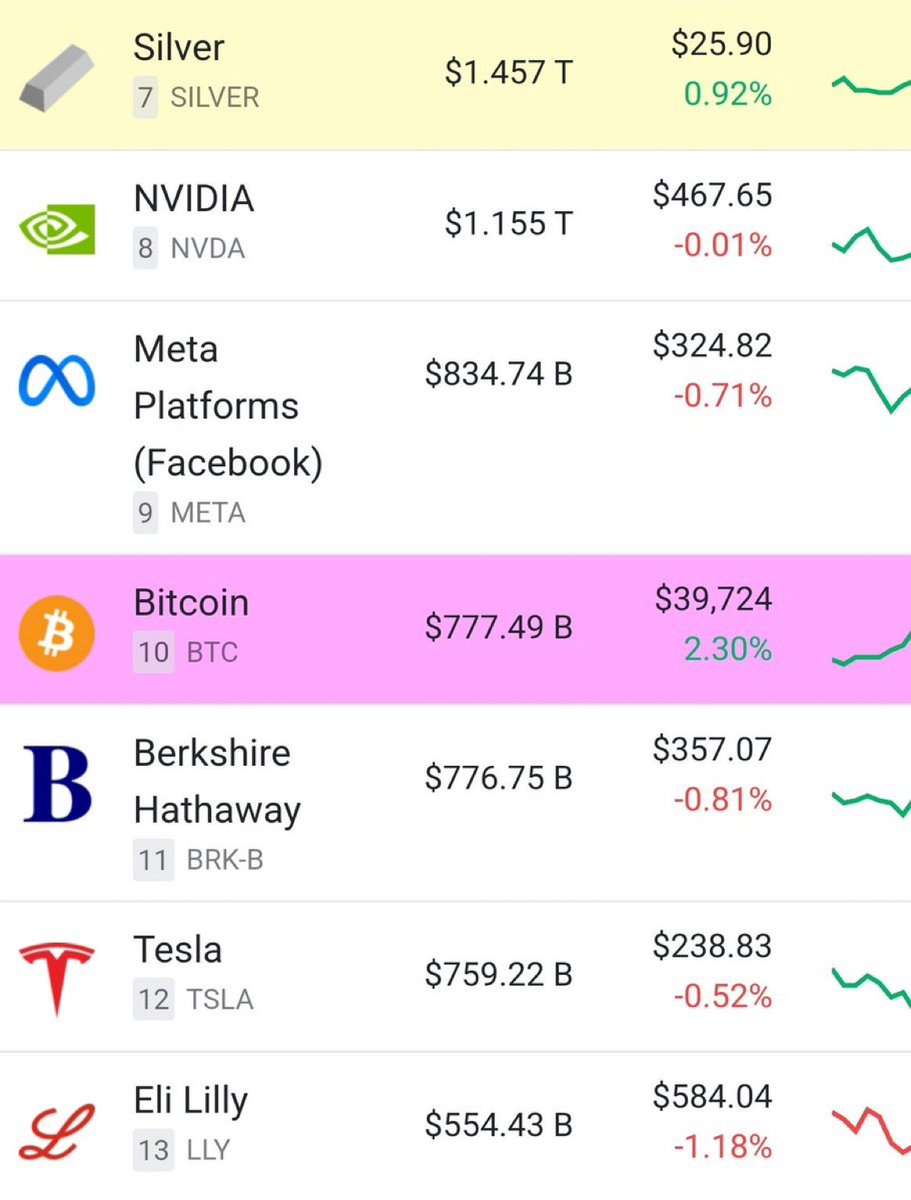
Task: Open the NVIDIA green eye logo
Action: coord(57,228)
